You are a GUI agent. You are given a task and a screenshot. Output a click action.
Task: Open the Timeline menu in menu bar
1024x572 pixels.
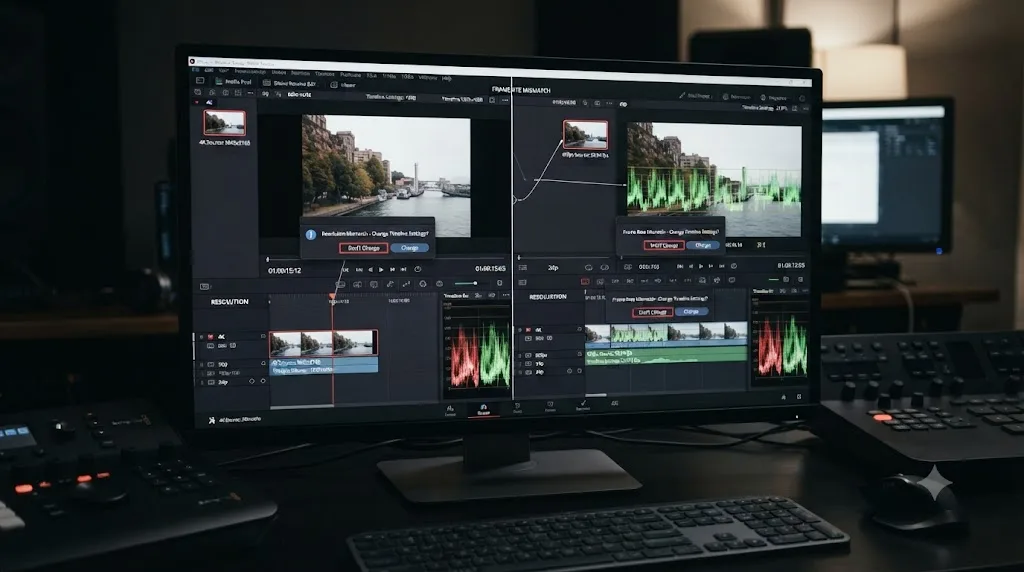325,74
